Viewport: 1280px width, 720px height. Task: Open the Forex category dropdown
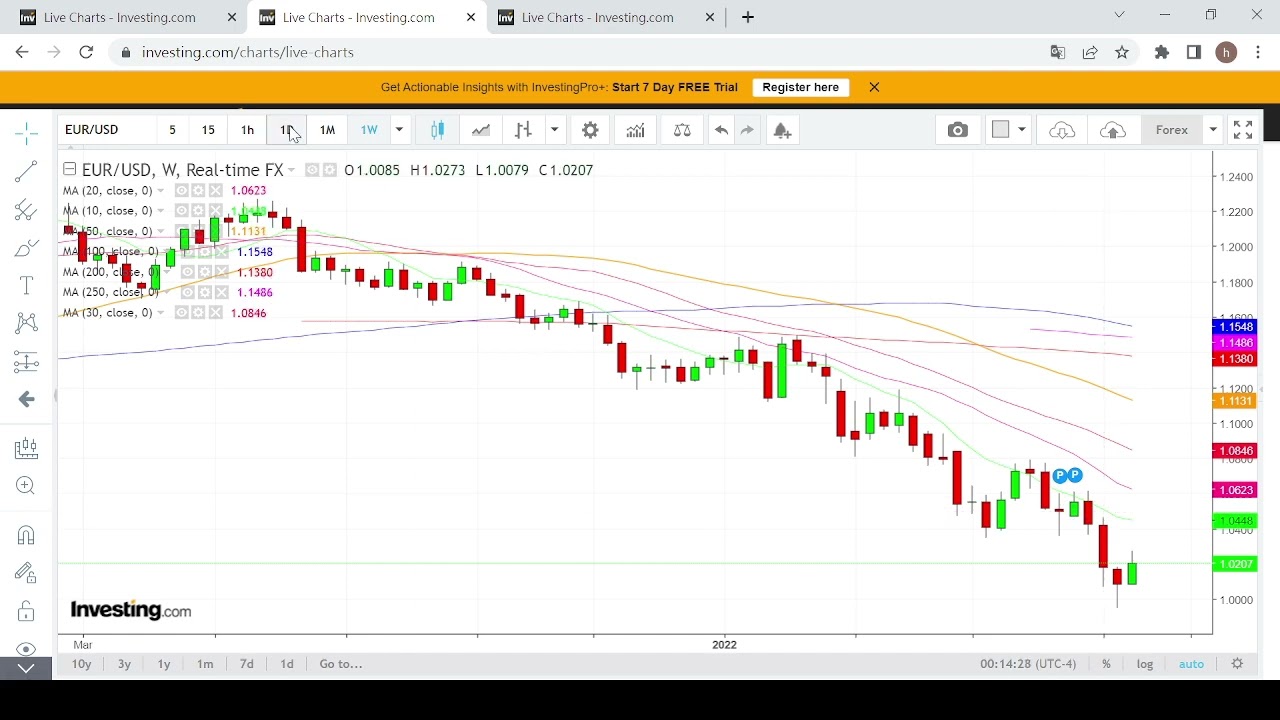(x=1212, y=130)
